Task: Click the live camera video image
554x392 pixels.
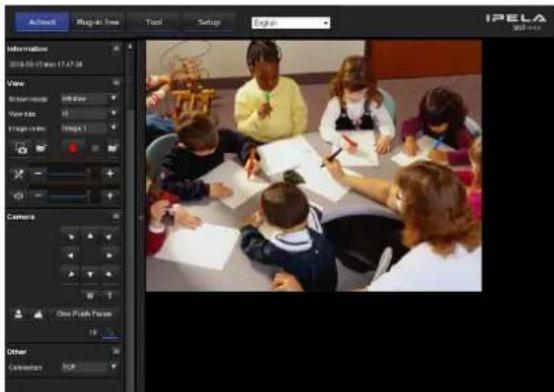Action: [314, 165]
